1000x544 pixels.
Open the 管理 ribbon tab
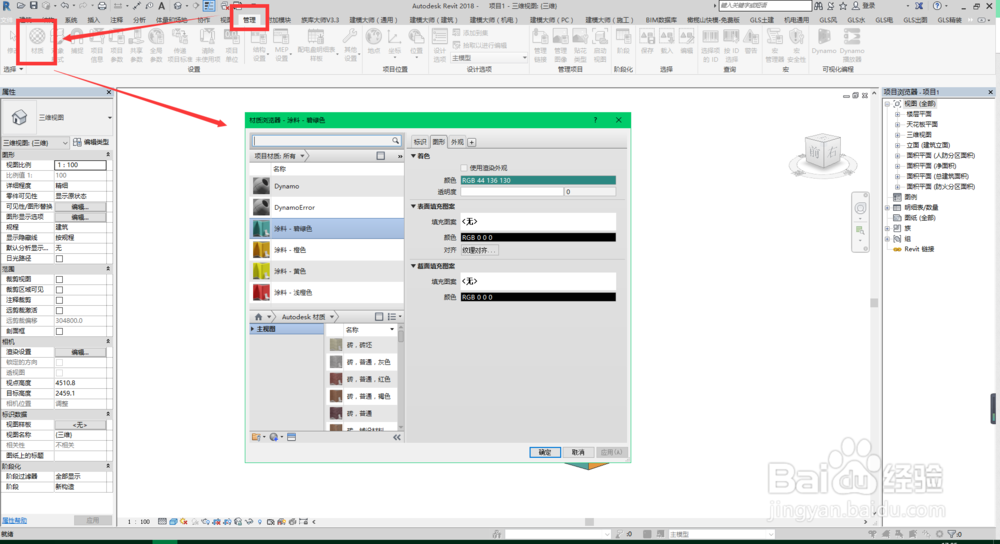(x=249, y=20)
